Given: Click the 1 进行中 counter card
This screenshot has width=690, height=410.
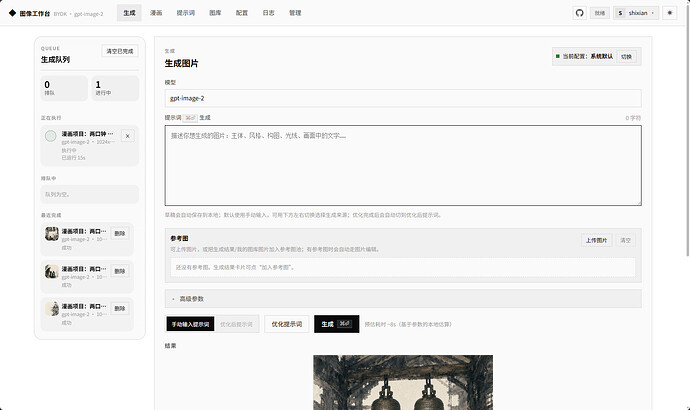Looking at the screenshot, I should tap(115, 88).
